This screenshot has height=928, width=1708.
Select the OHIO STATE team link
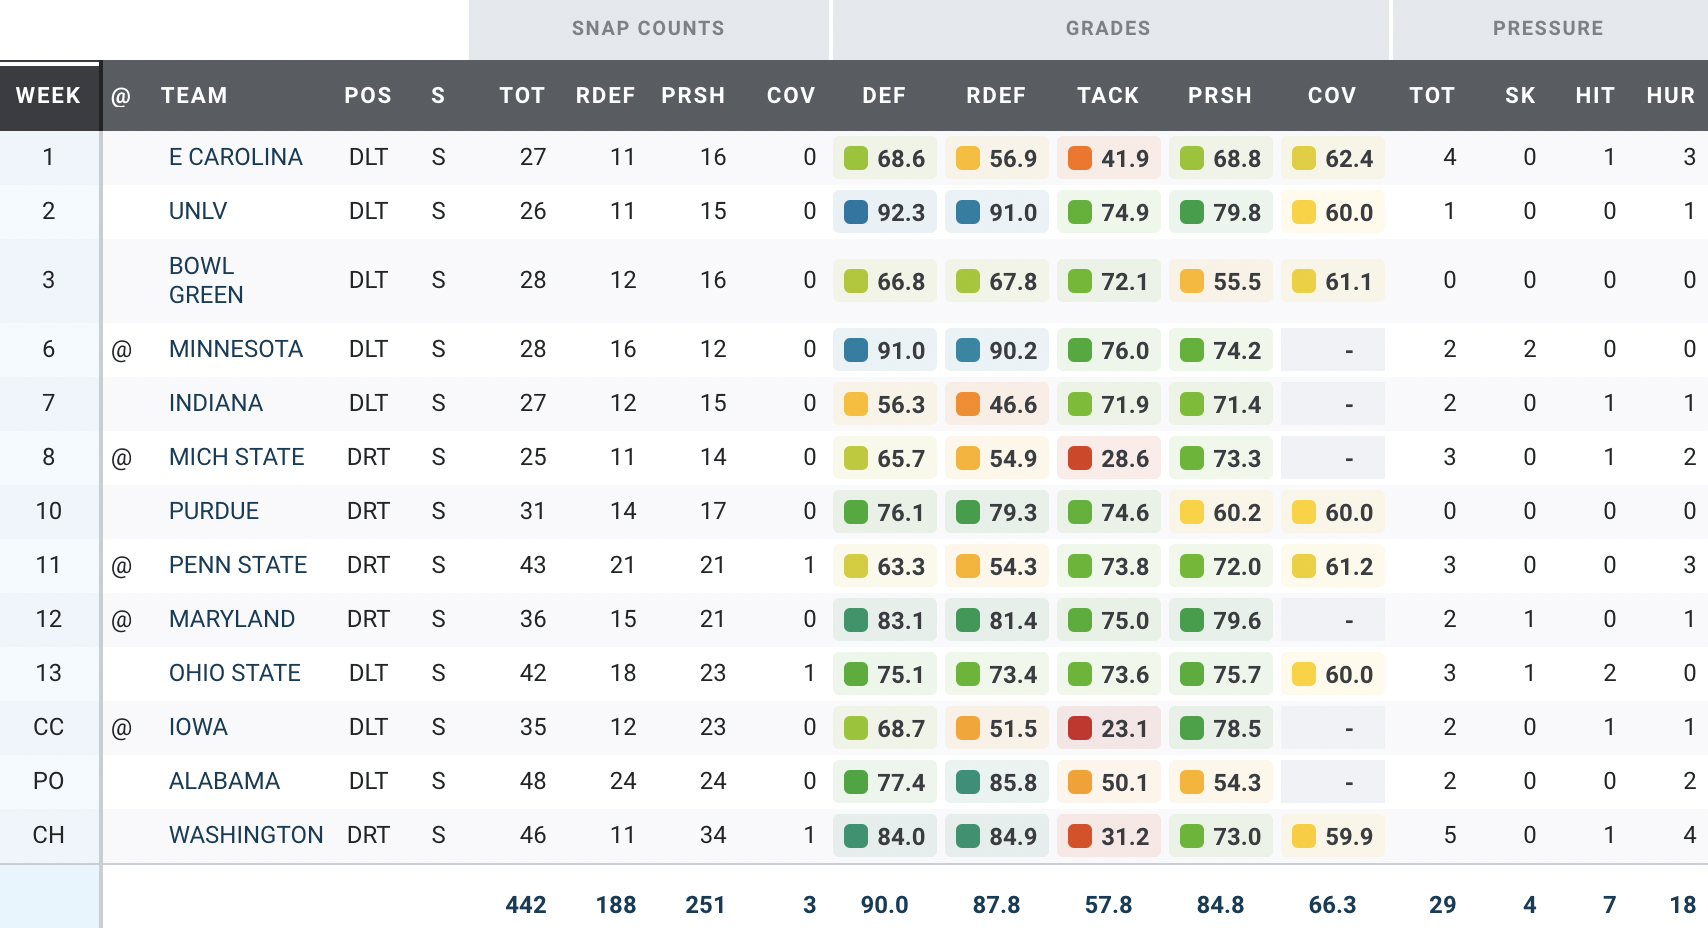pos(234,673)
